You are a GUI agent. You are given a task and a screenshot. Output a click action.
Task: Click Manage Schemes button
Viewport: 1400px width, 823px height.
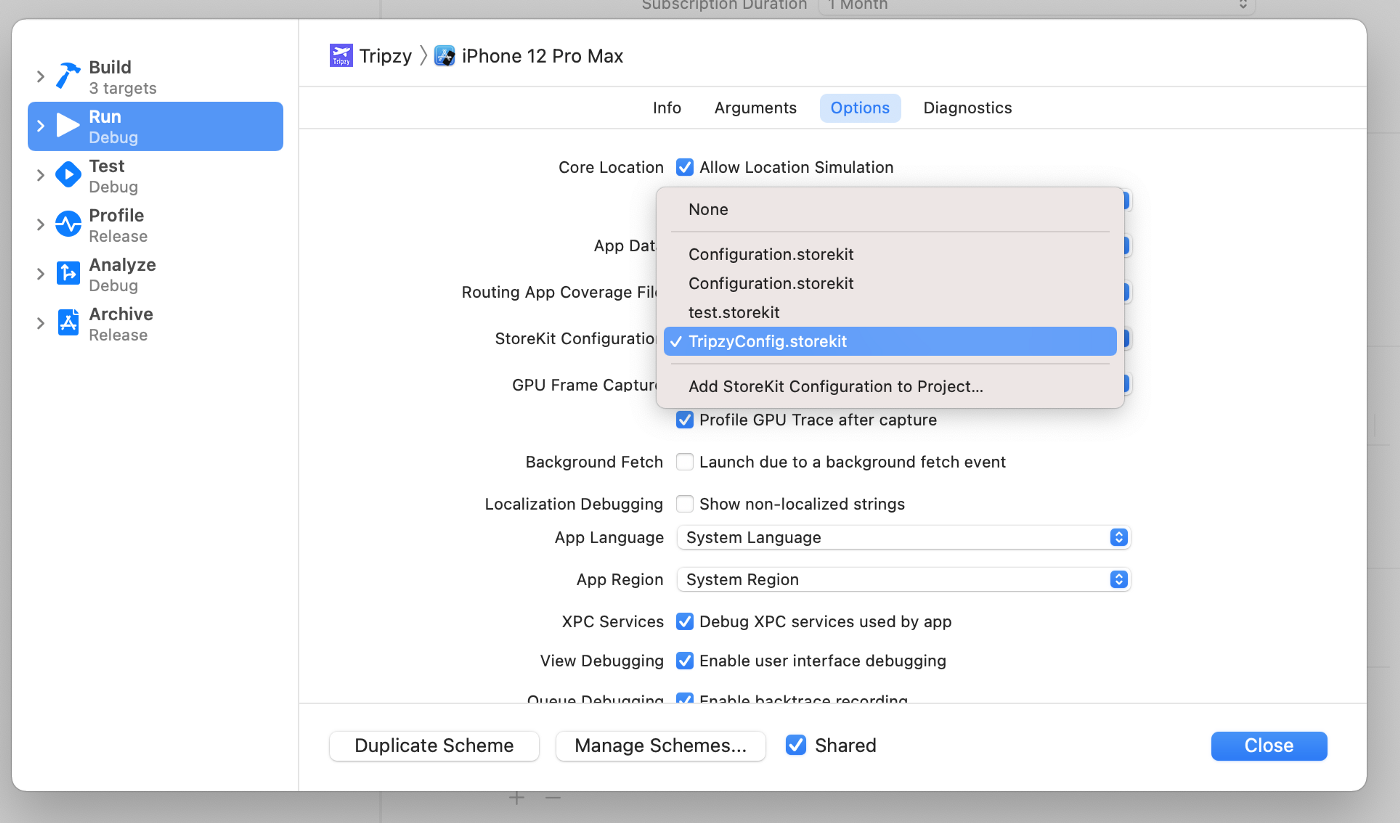[x=660, y=746]
